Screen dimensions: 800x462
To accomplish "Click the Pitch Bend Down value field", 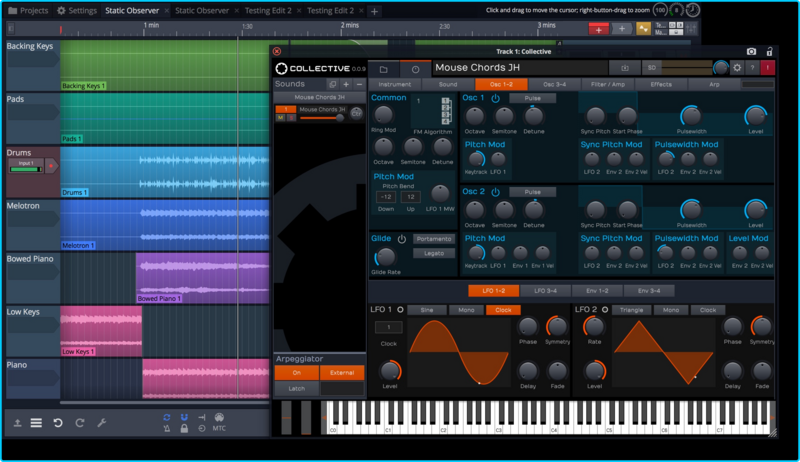I will click(386, 197).
